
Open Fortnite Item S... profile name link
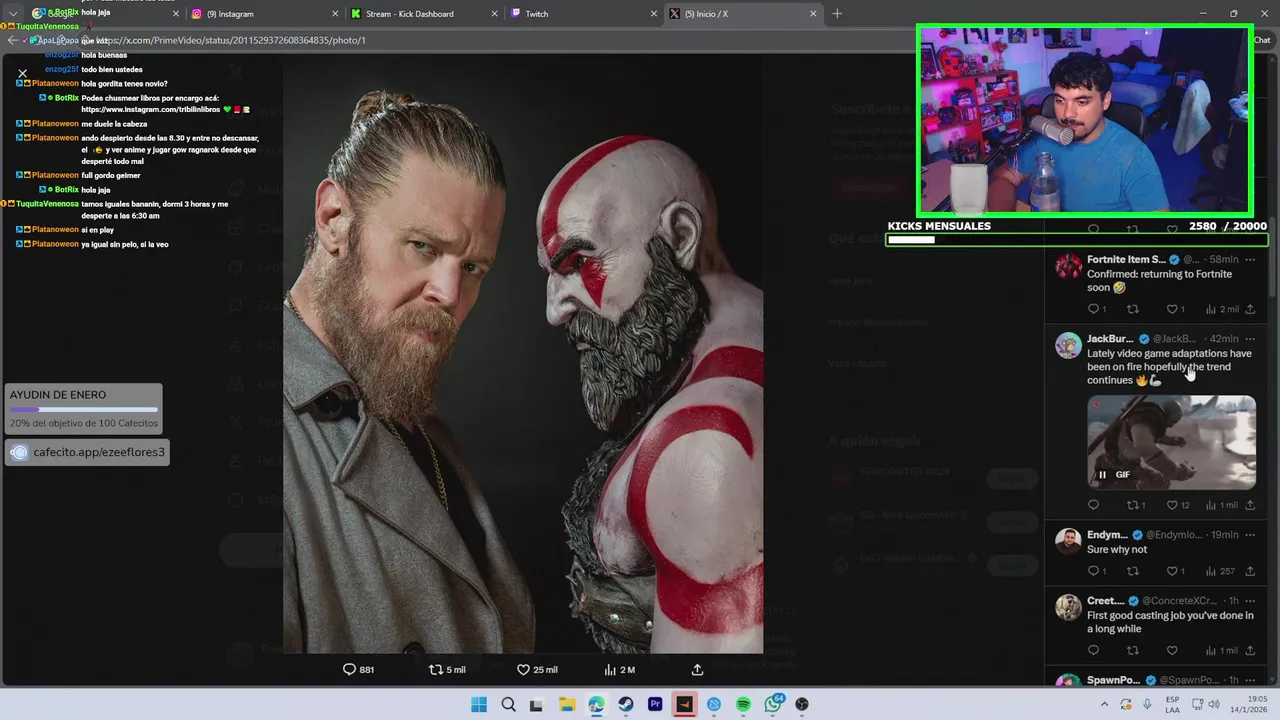(1126, 259)
